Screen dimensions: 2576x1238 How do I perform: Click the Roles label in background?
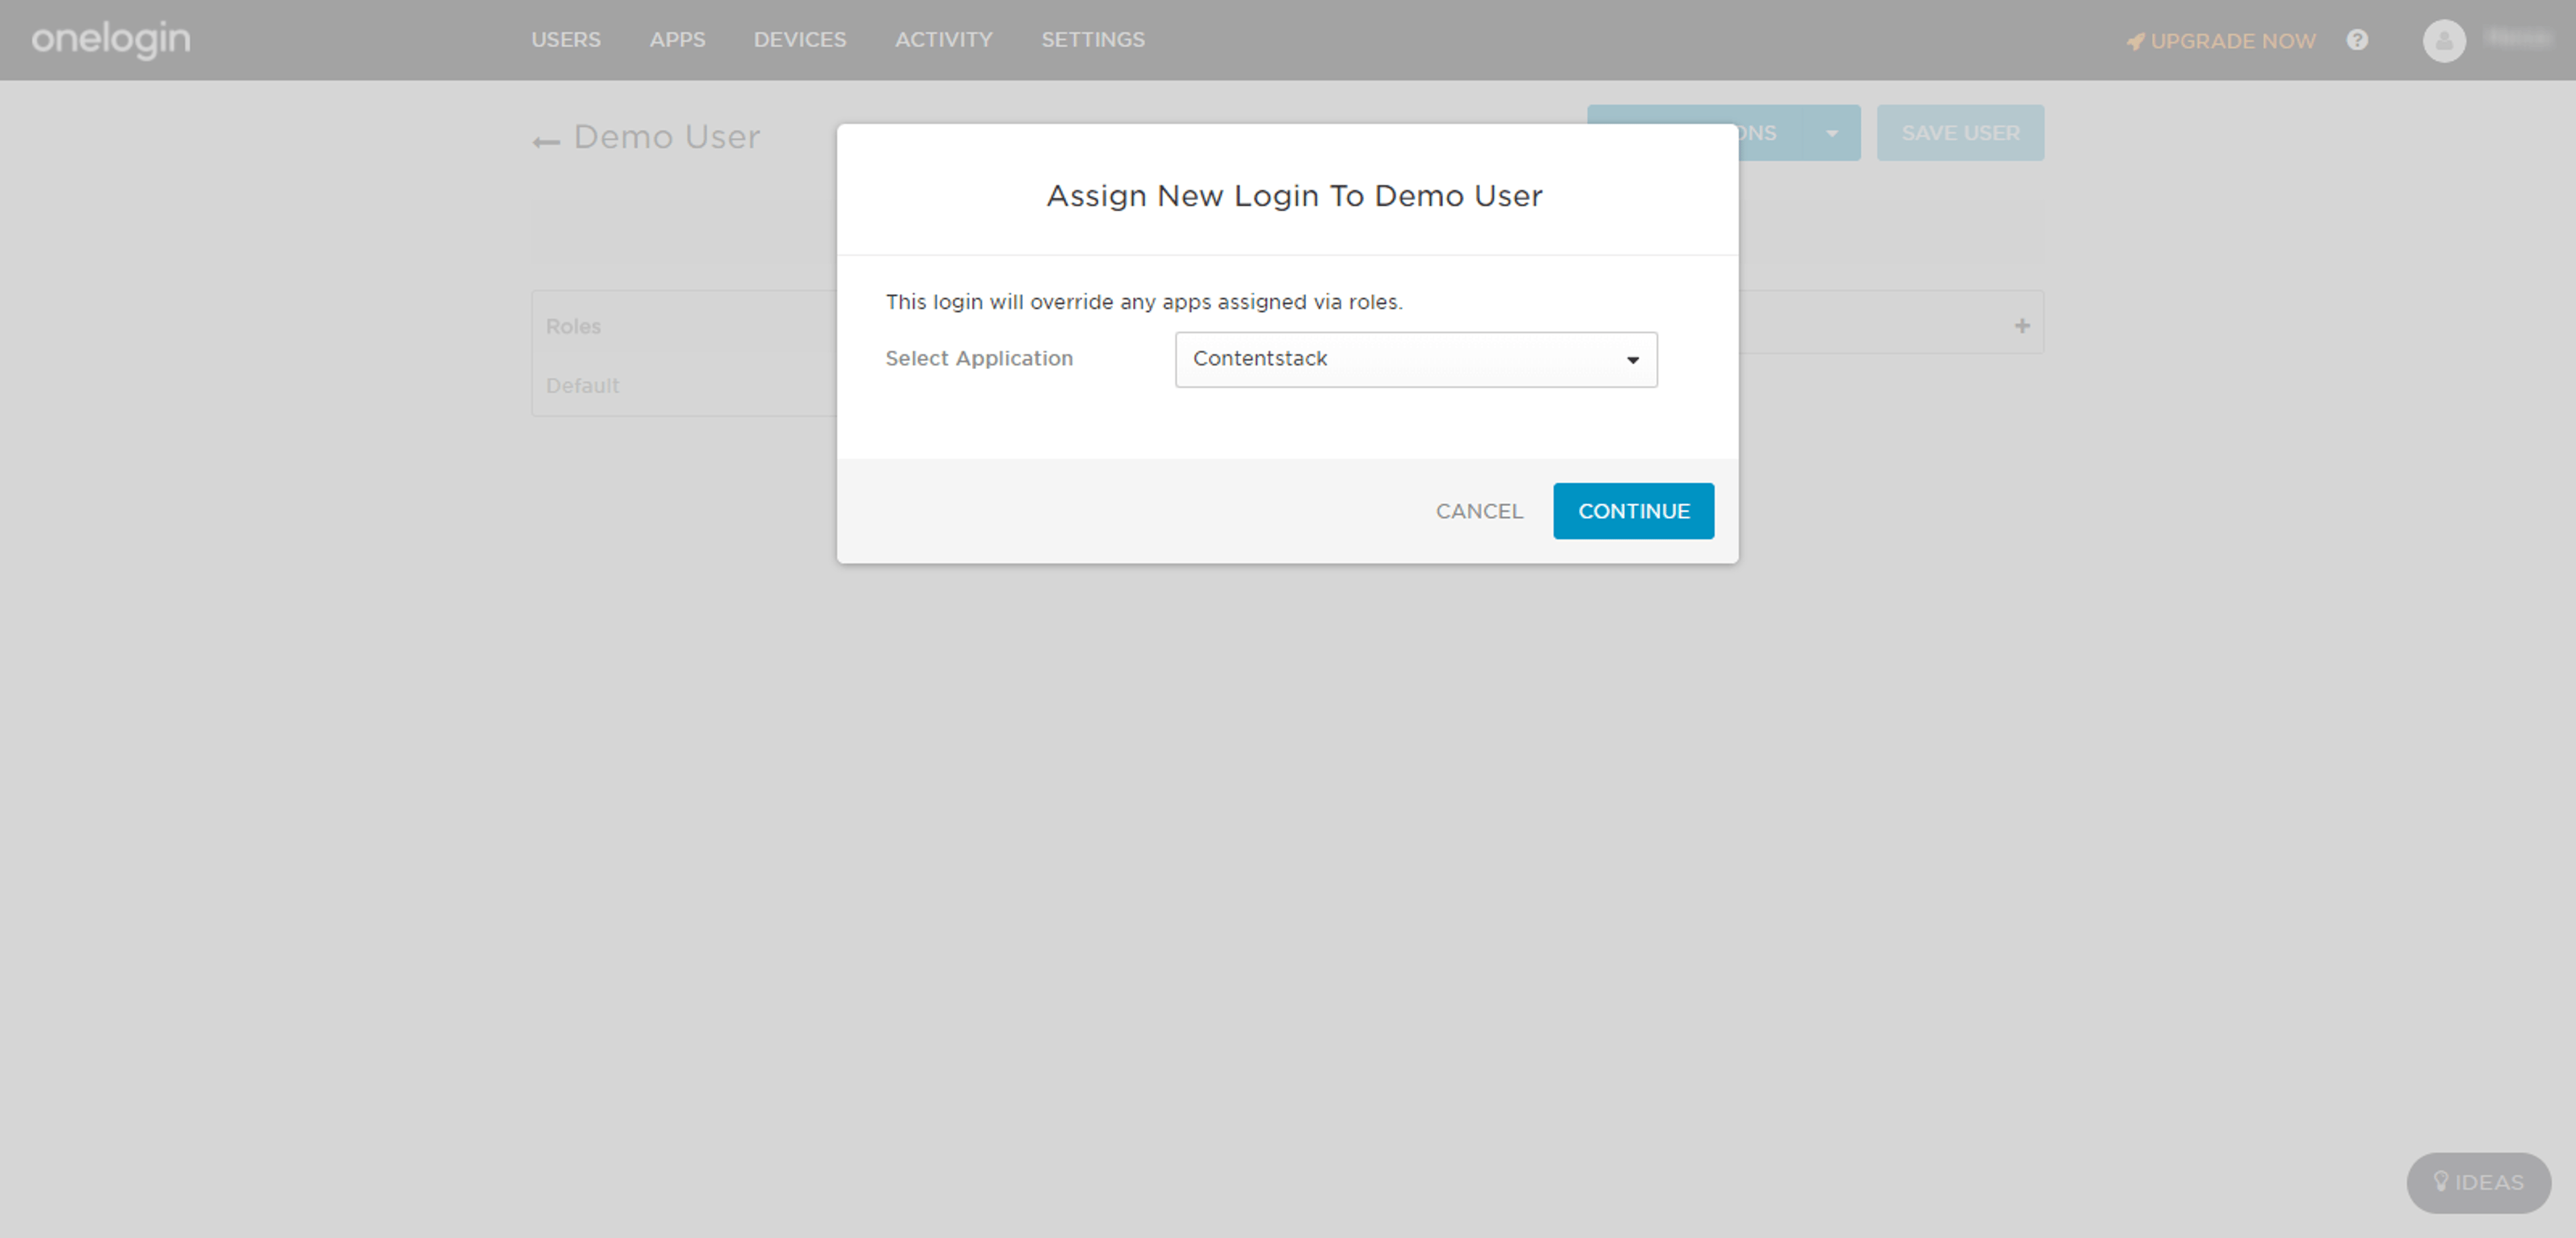(573, 326)
